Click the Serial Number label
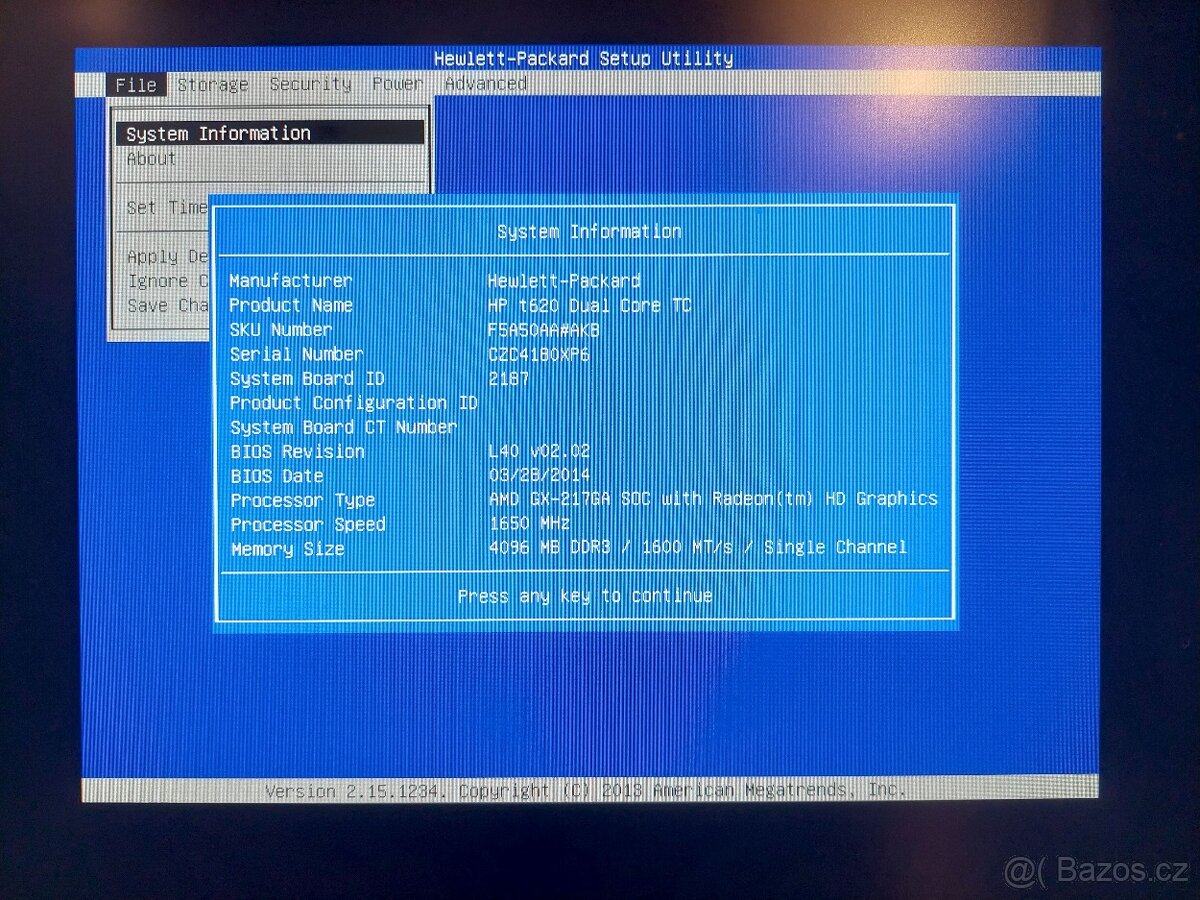This screenshot has width=1200, height=900. 296,354
